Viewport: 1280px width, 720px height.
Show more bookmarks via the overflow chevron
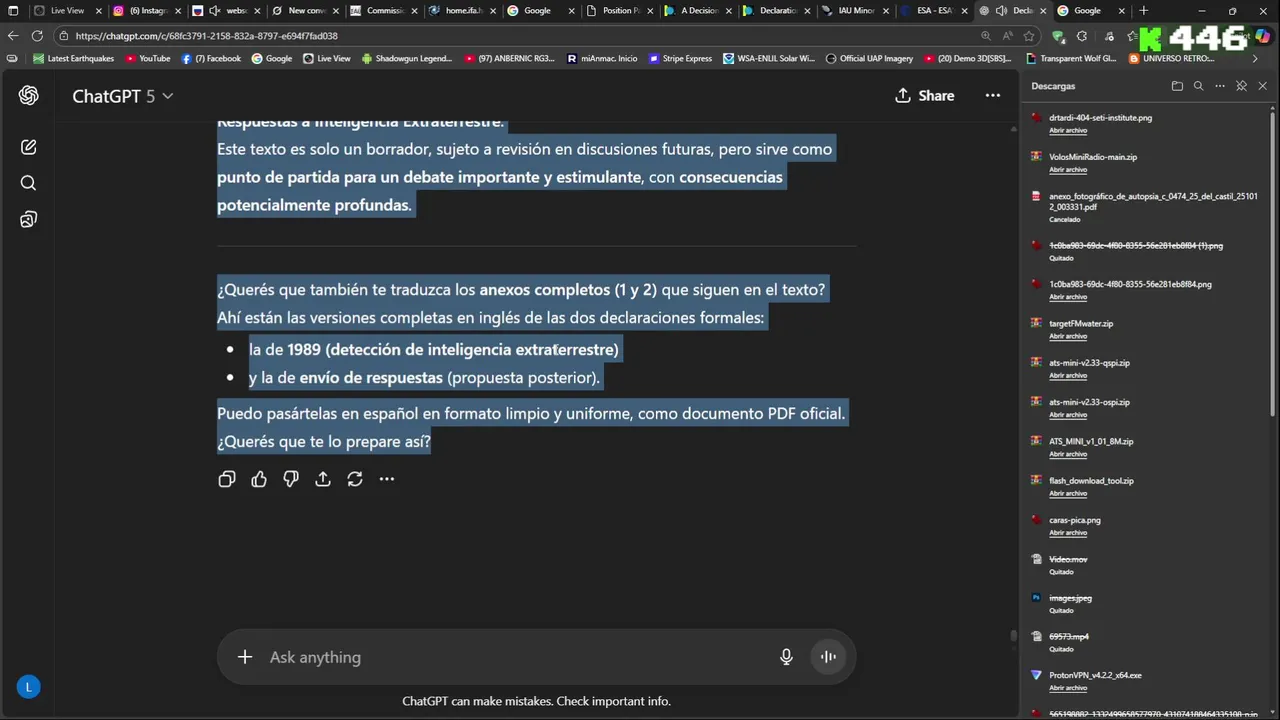(1255, 58)
